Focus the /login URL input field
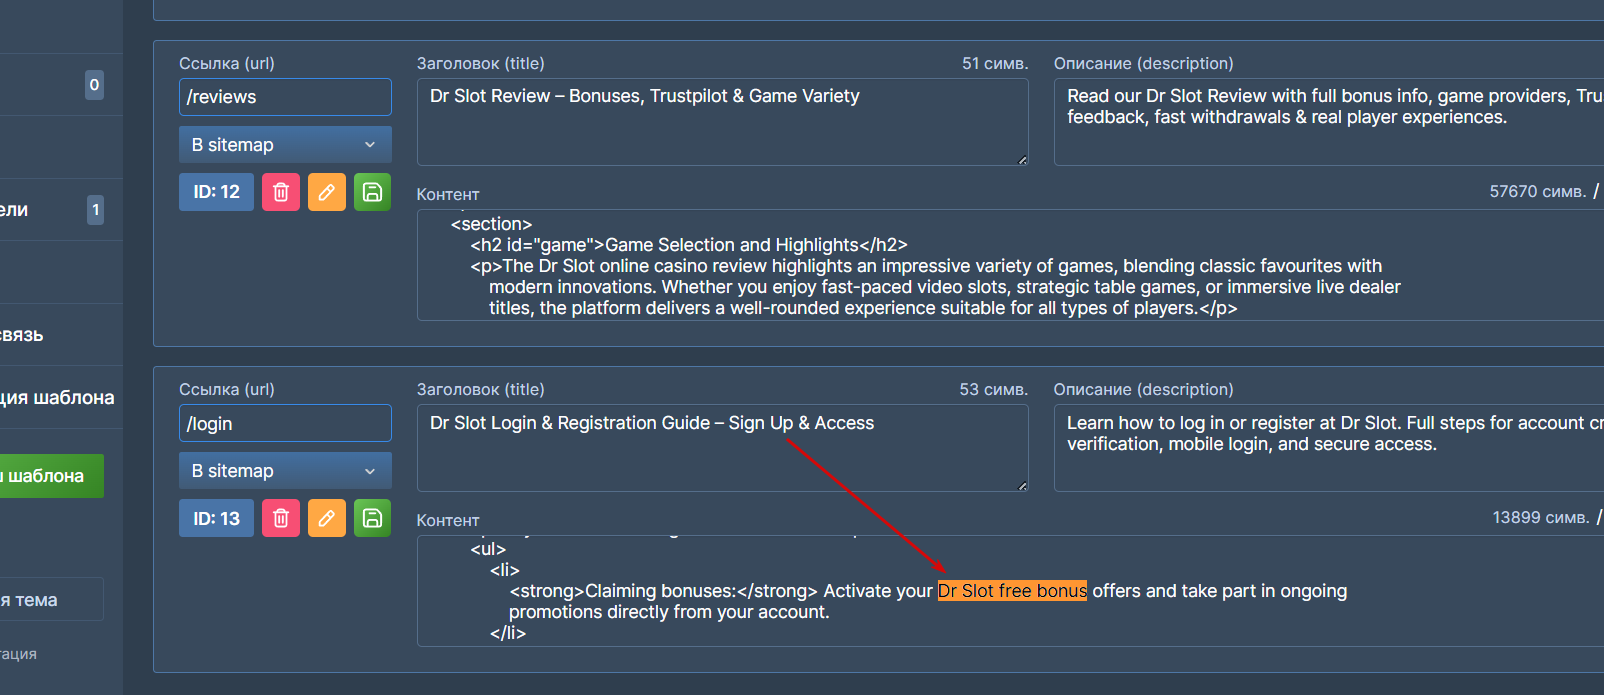Image resolution: width=1604 pixels, height=695 pixels. (x=285, y=423)
